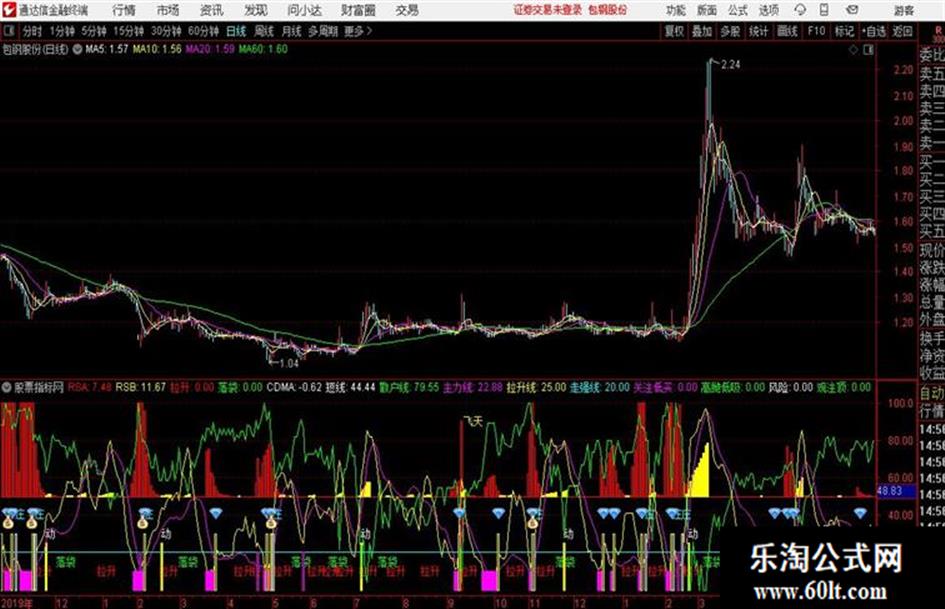Viewport: 945px width, 609px height.
Task: Click the 统计 statistics button
Action: click(x=758, y=31)
